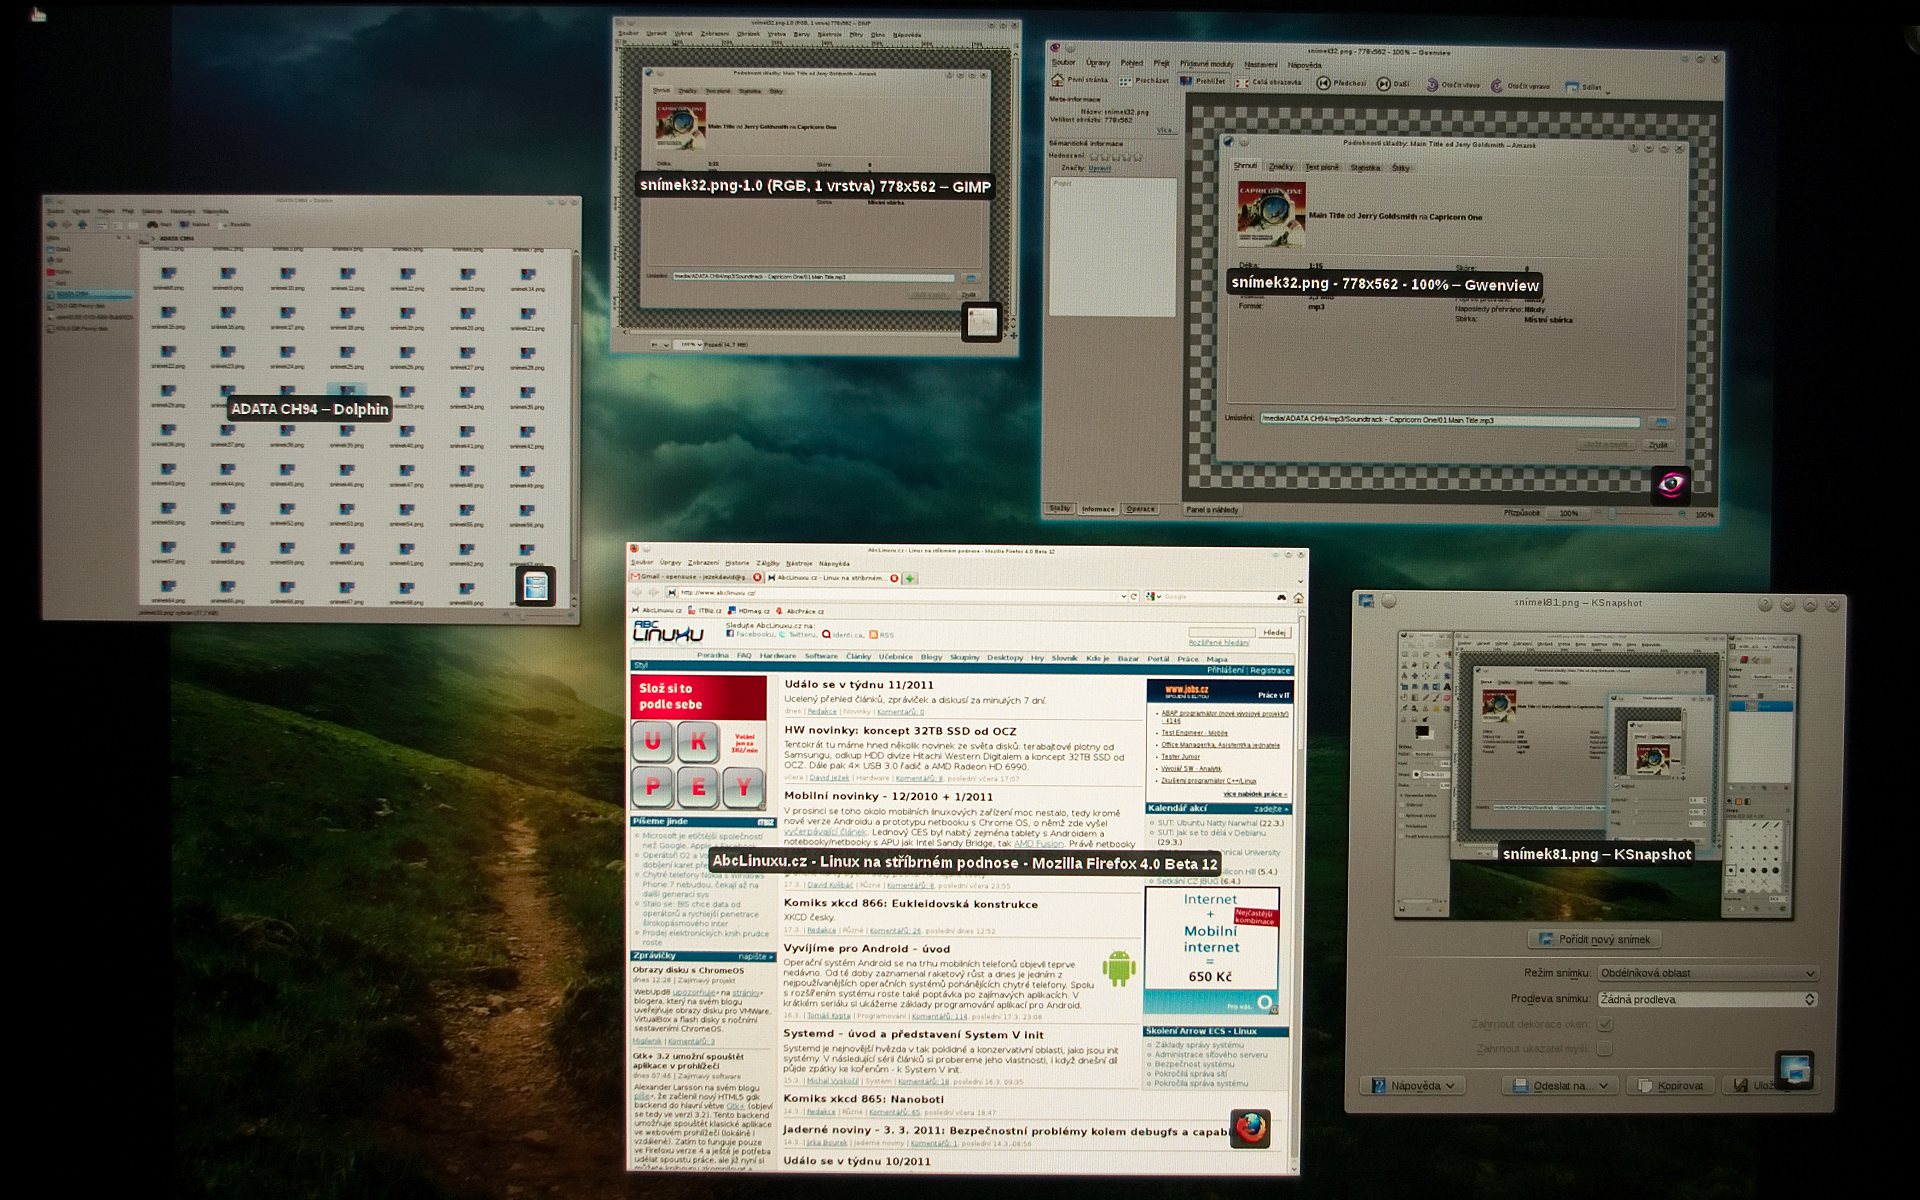Click Firefox home button icon
Screen dimensions: 1920x1200
point(1298,597)
